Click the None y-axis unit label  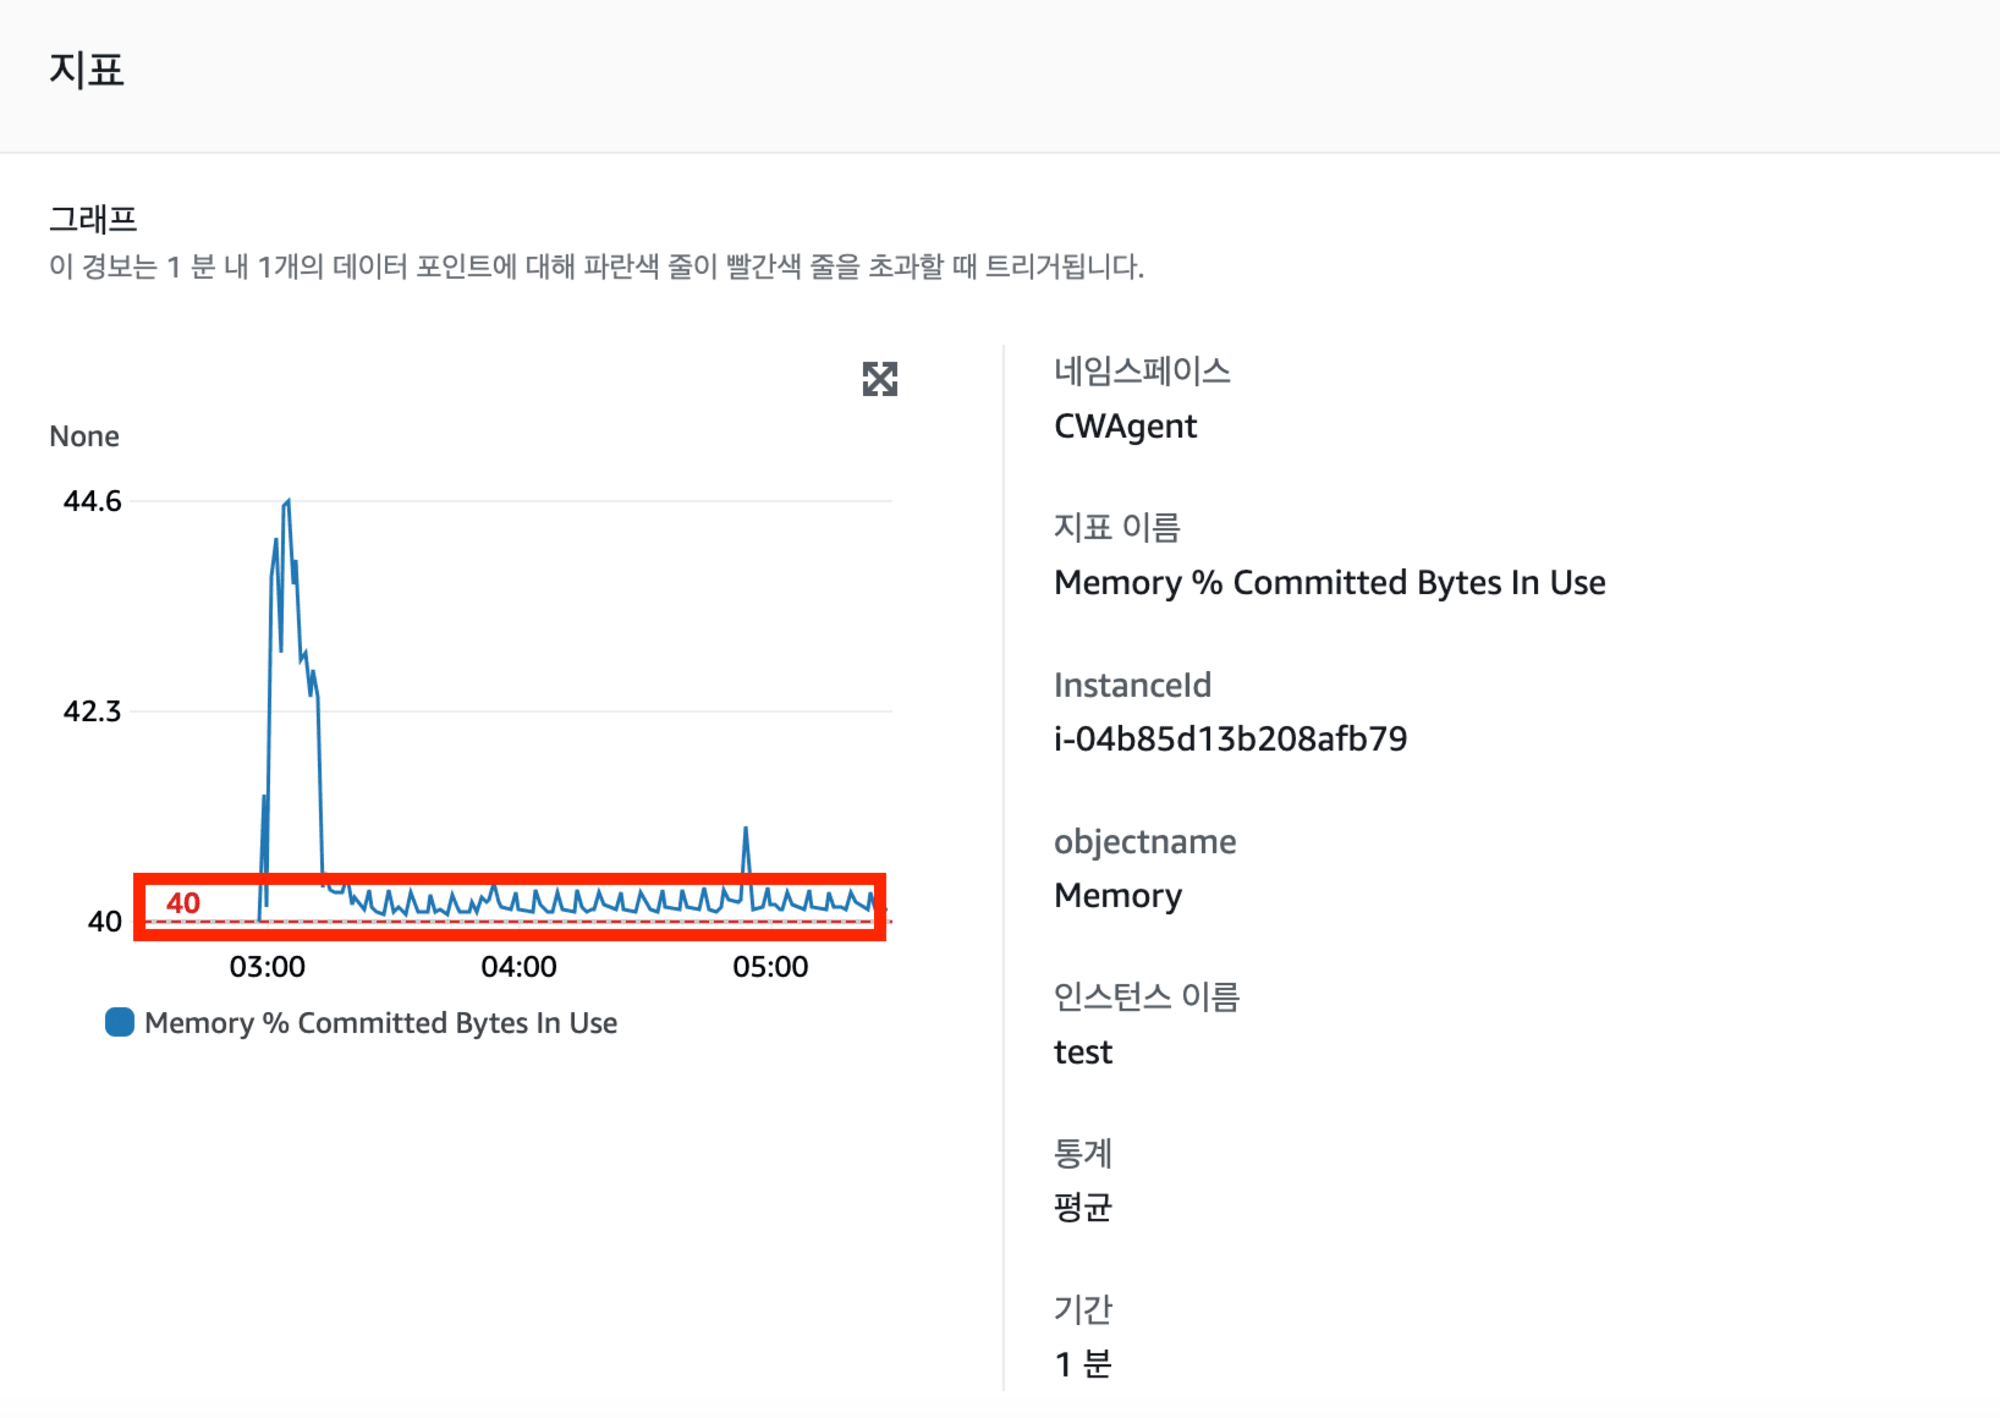(x=84, y=436)
